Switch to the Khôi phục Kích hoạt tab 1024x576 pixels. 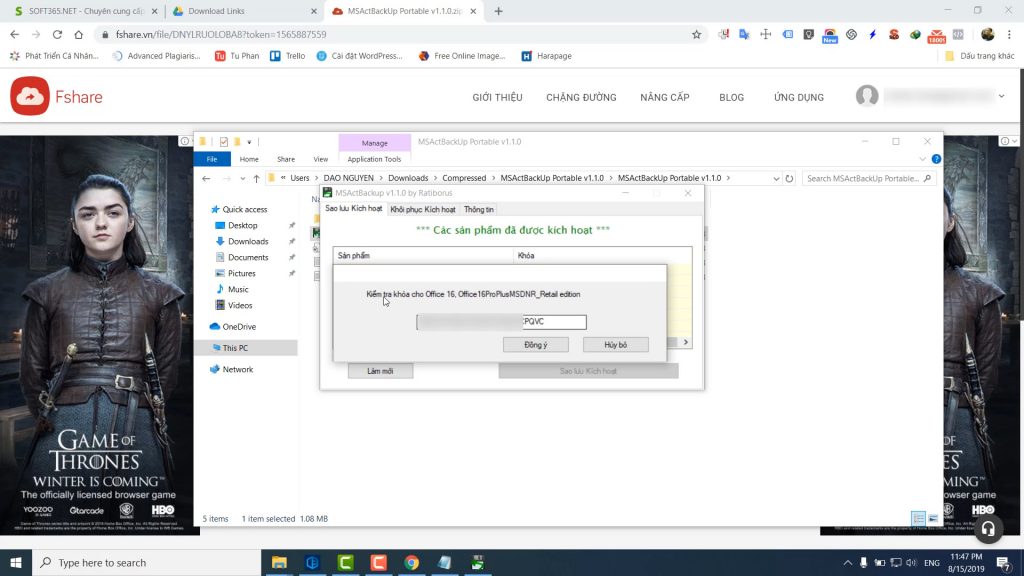(x=422, y=210)
